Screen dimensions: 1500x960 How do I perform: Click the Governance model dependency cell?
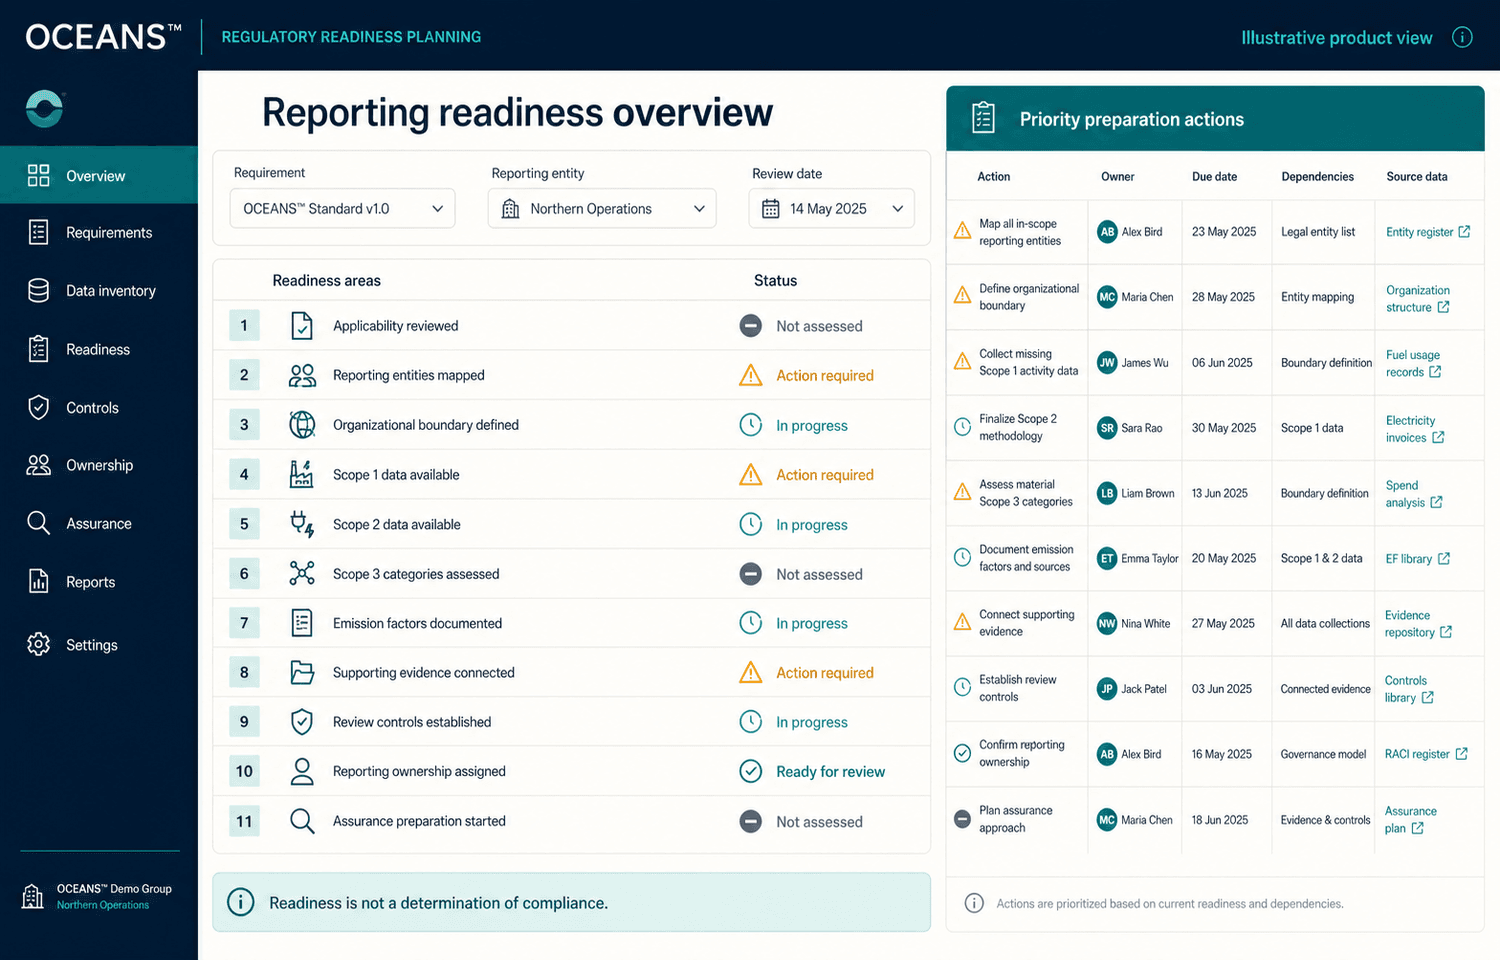point(1323,754)
